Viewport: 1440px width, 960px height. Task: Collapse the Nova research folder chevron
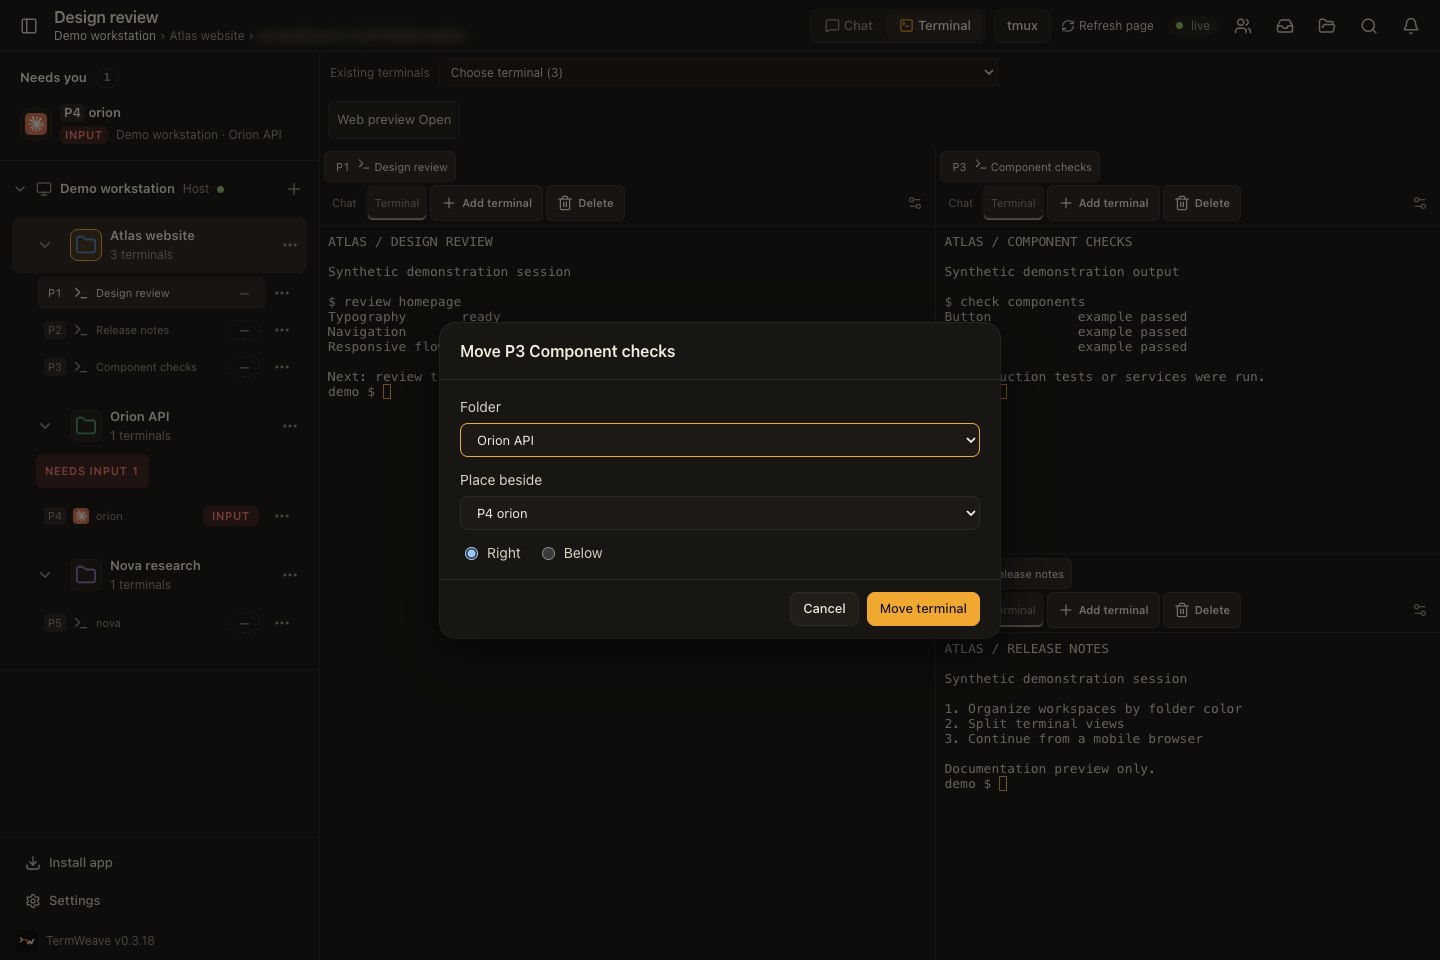pos(45,575)
